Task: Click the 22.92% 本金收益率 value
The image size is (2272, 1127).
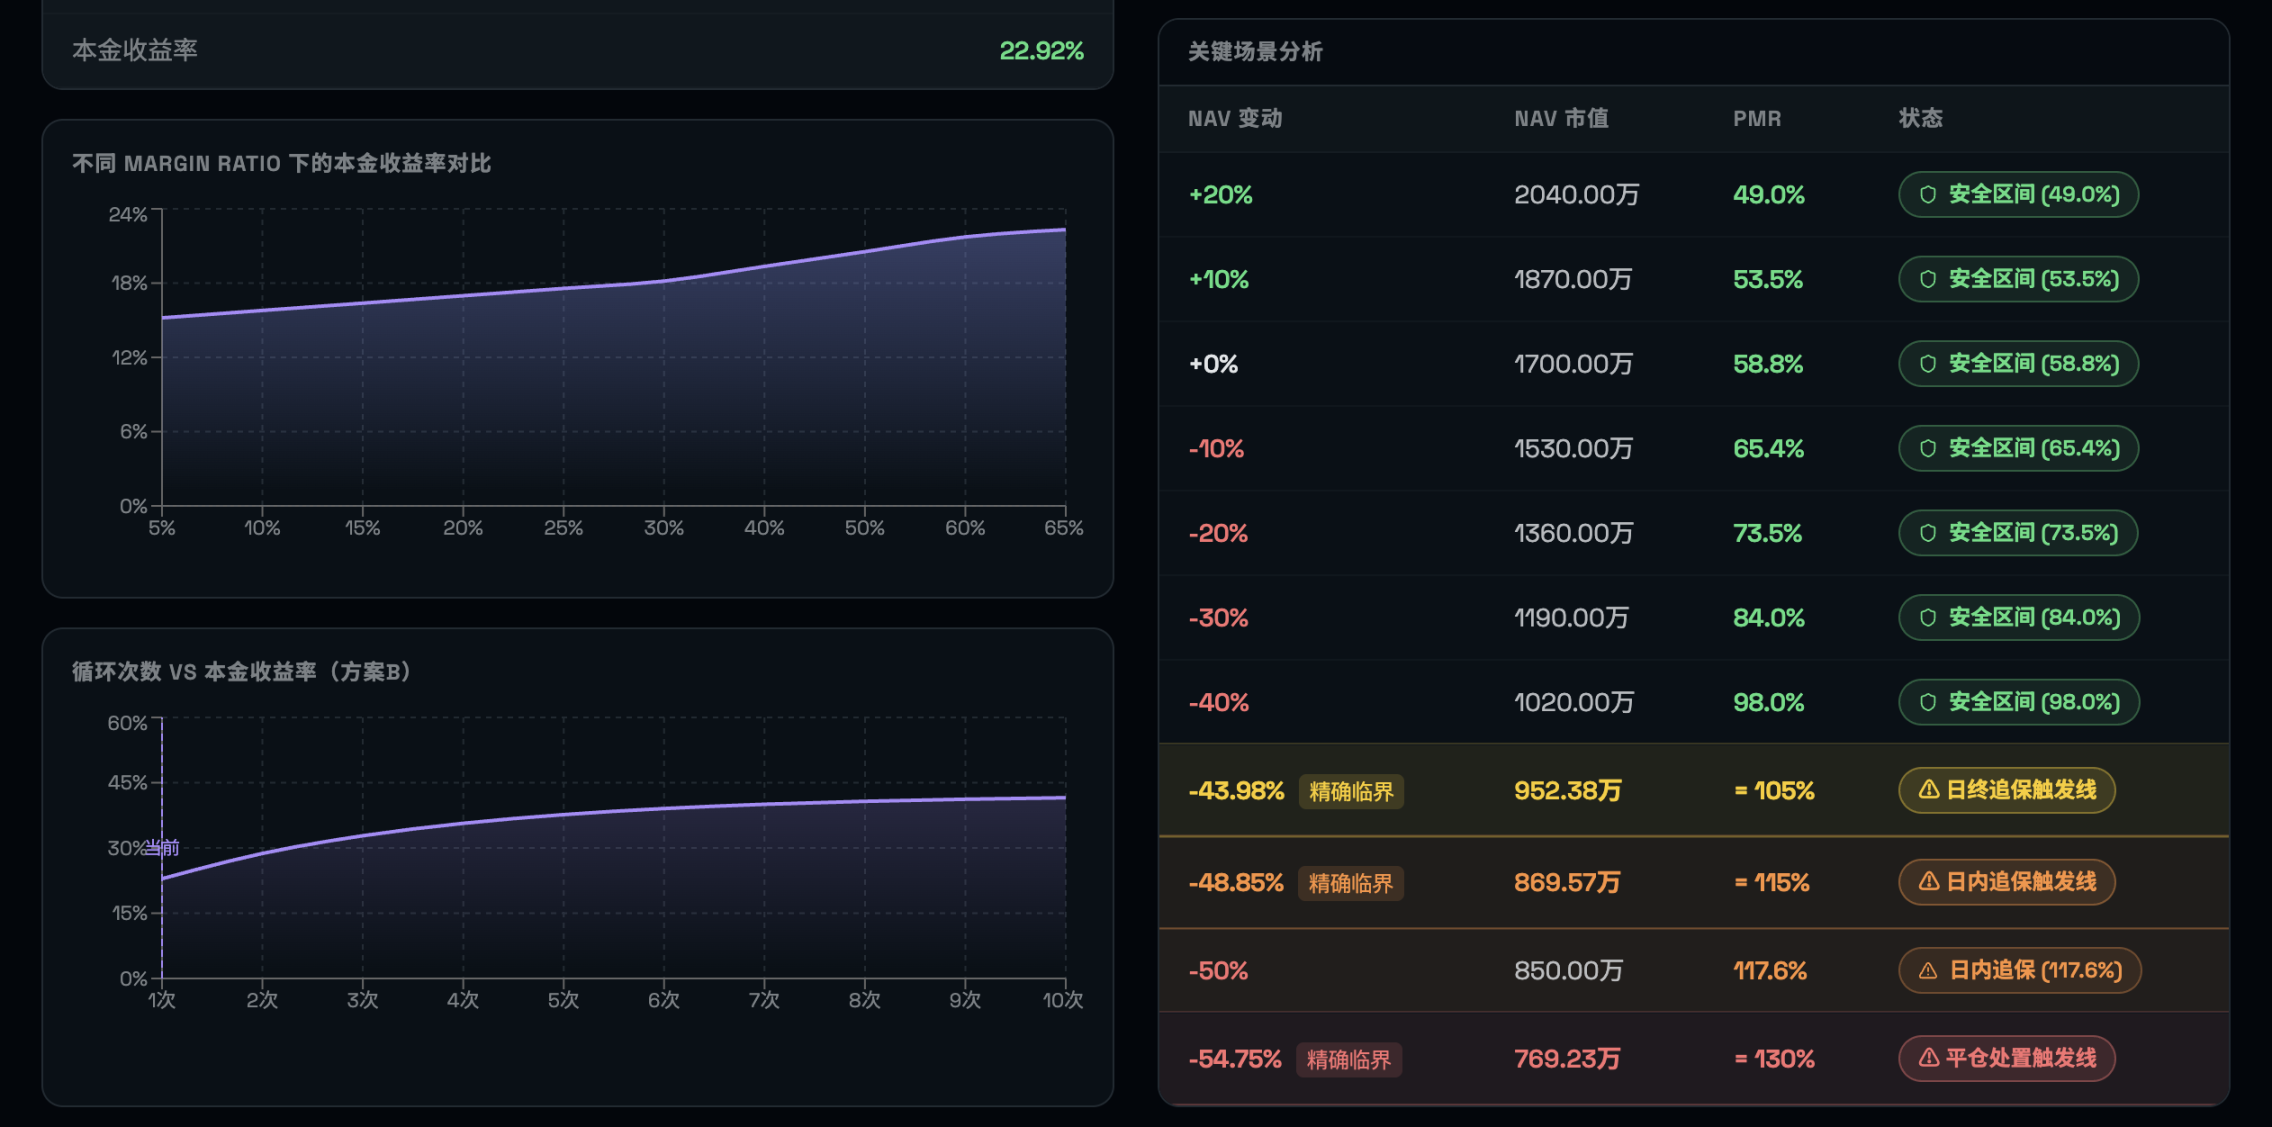Action: point(1041,51)
